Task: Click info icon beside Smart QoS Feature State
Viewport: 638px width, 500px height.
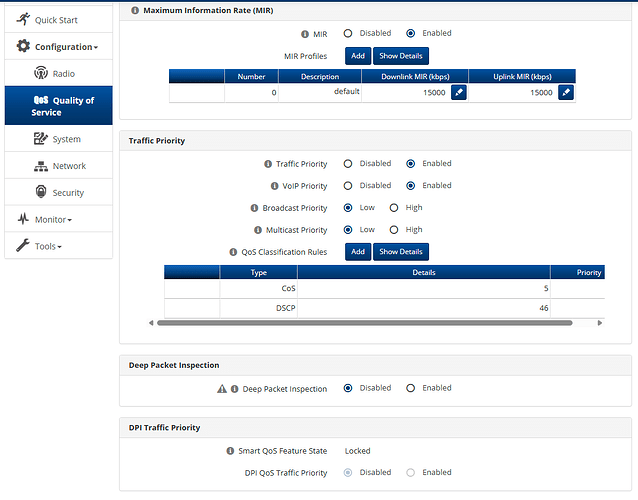Action: [x=230, y=451]
